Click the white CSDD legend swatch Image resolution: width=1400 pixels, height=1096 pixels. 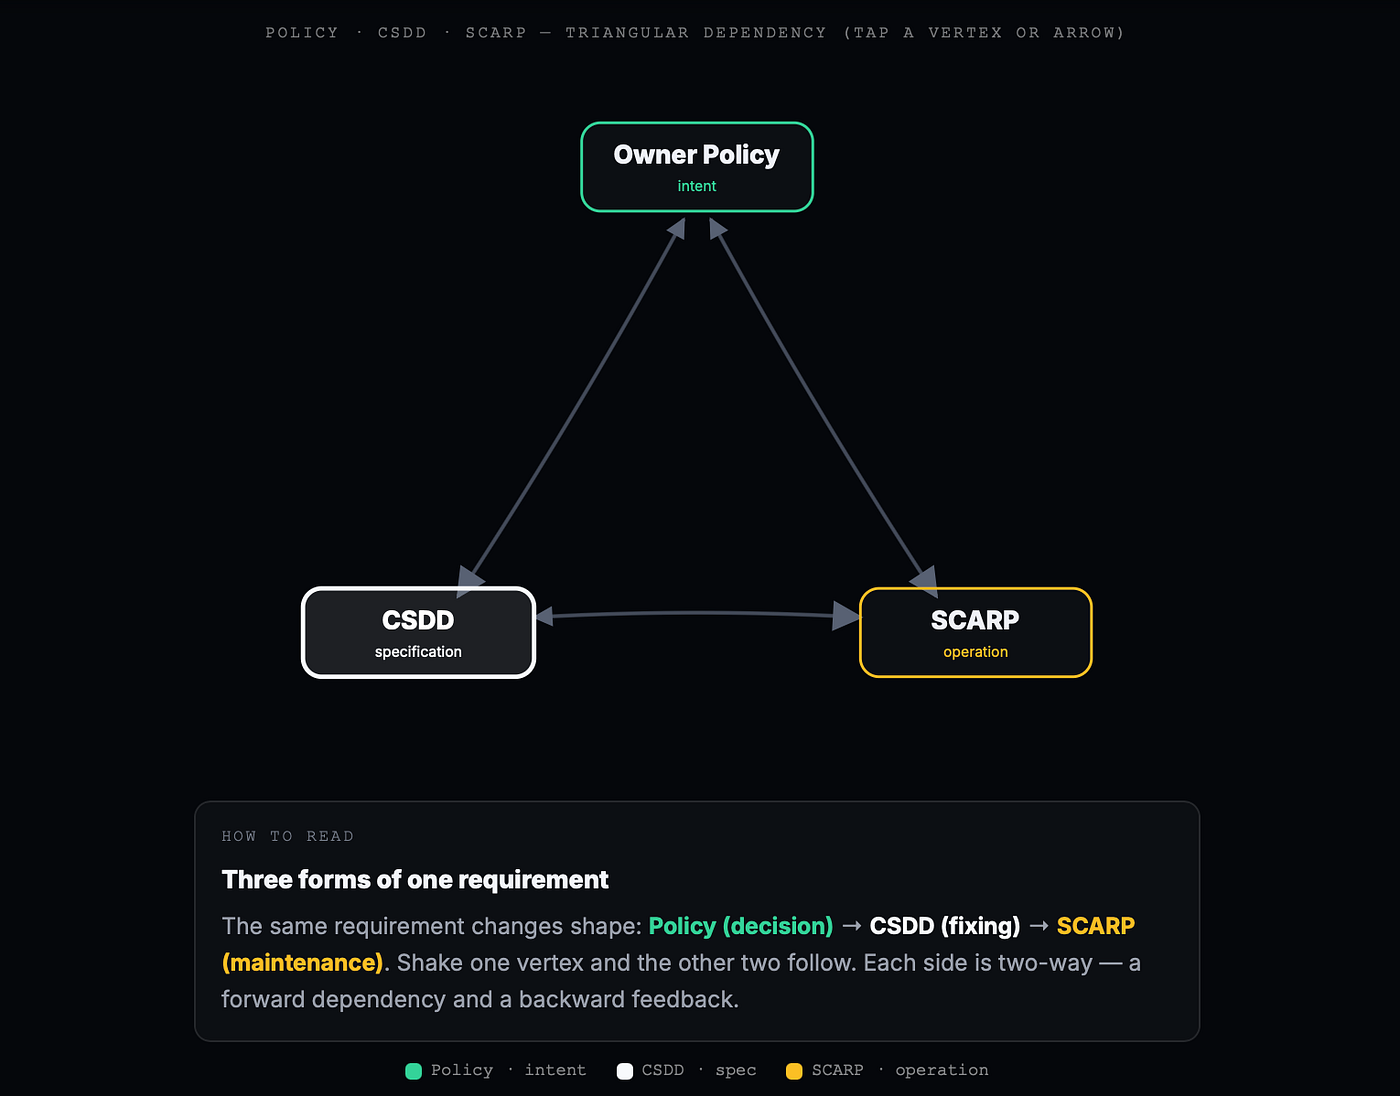(x=625, y=1071)
